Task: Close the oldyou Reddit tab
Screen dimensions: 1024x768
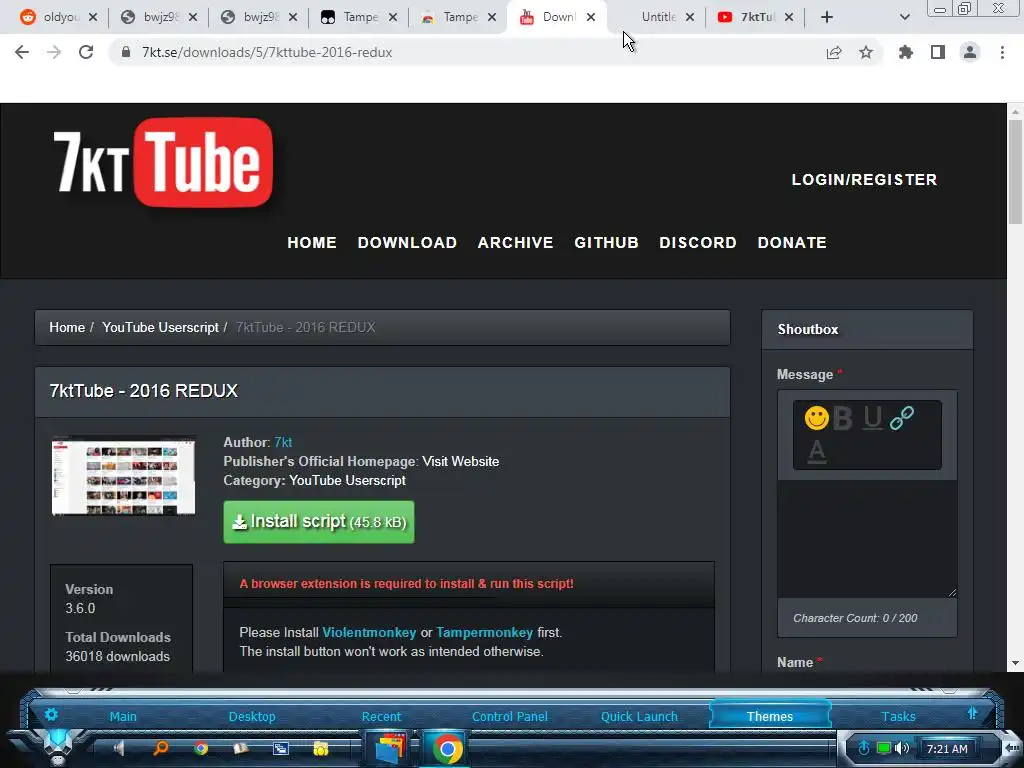Action: [93, 17]
